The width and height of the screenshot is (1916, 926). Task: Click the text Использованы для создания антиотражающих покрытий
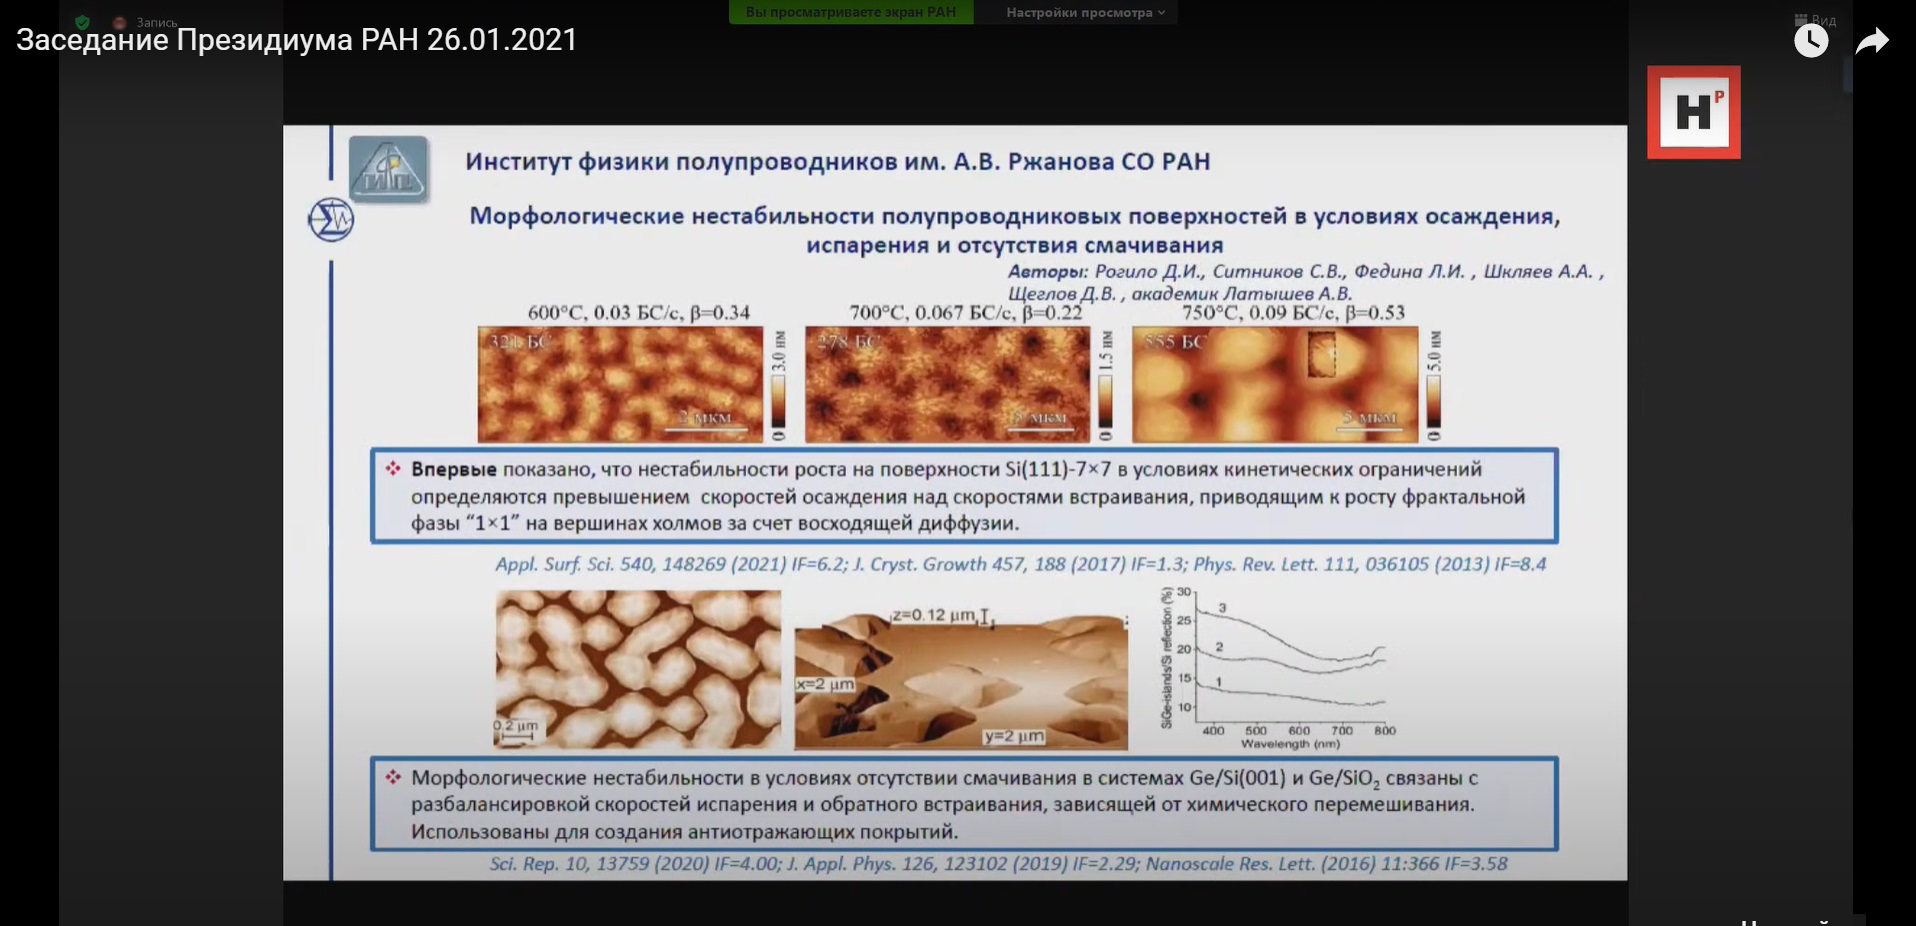tap(685, 832)
